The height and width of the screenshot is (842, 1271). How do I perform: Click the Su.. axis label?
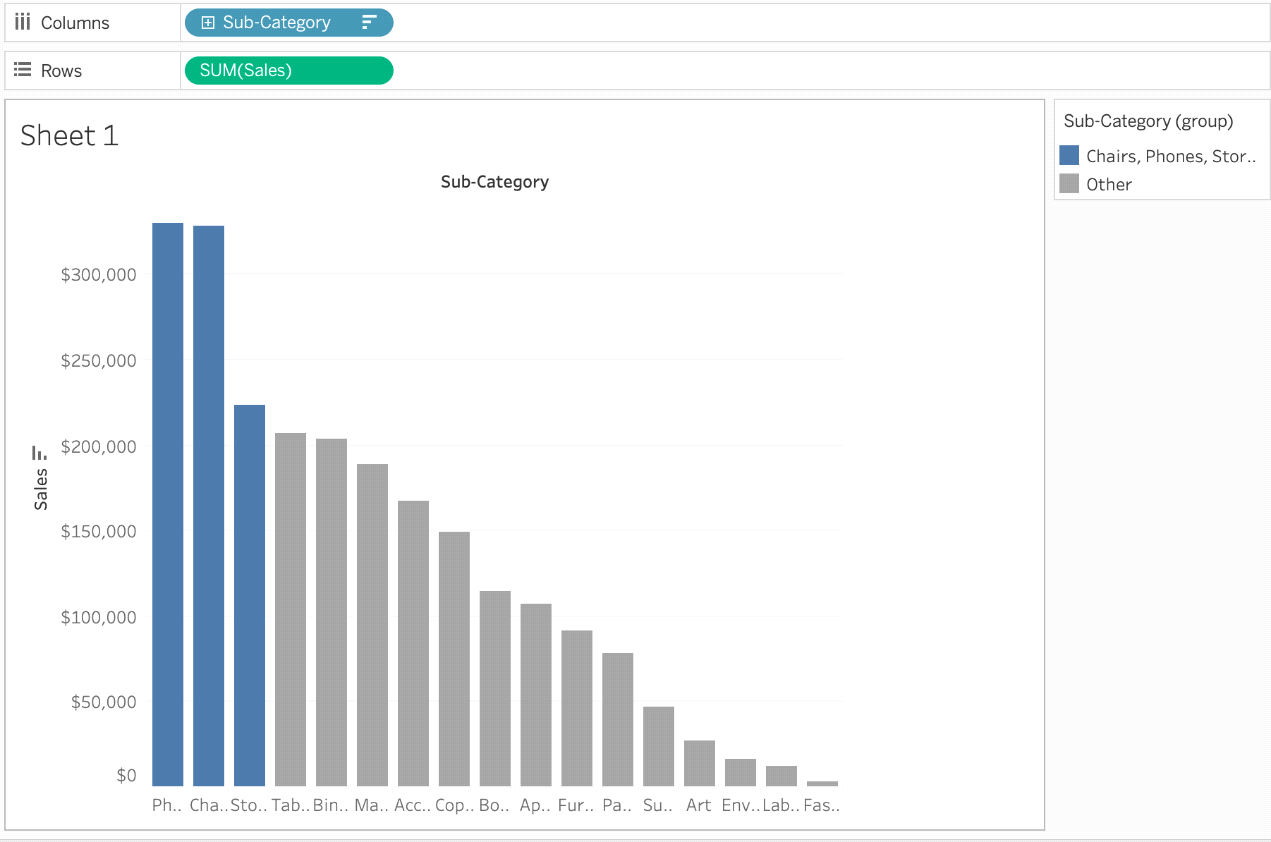(659, 804)
